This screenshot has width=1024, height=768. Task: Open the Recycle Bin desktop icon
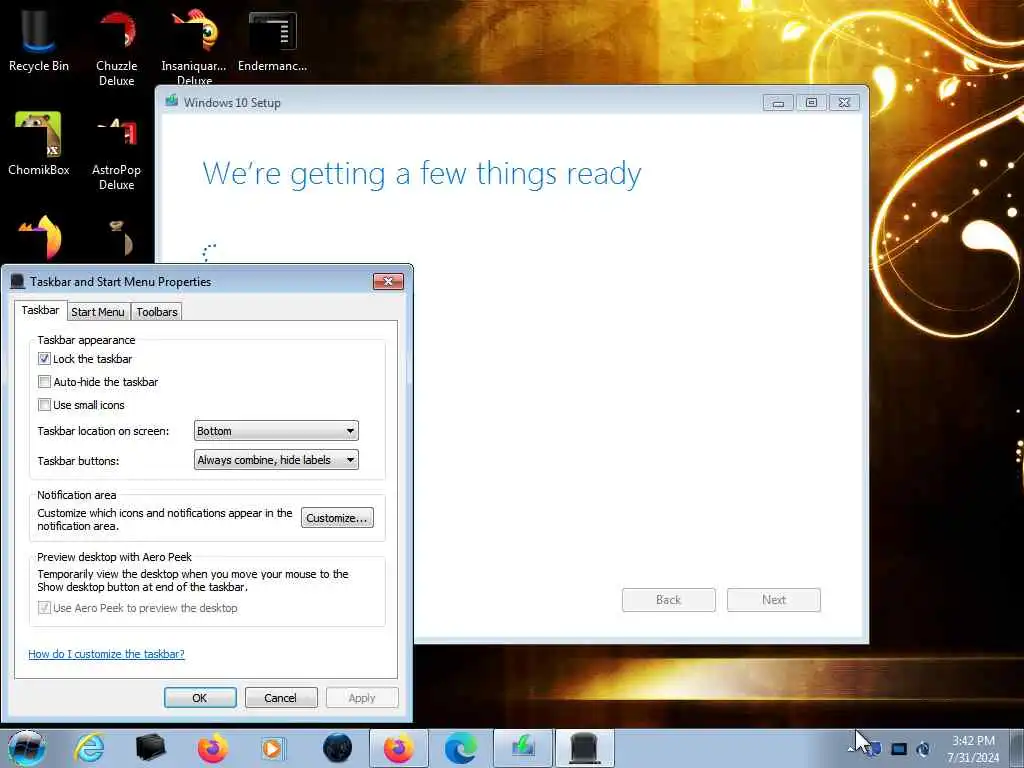pos(38,39)
